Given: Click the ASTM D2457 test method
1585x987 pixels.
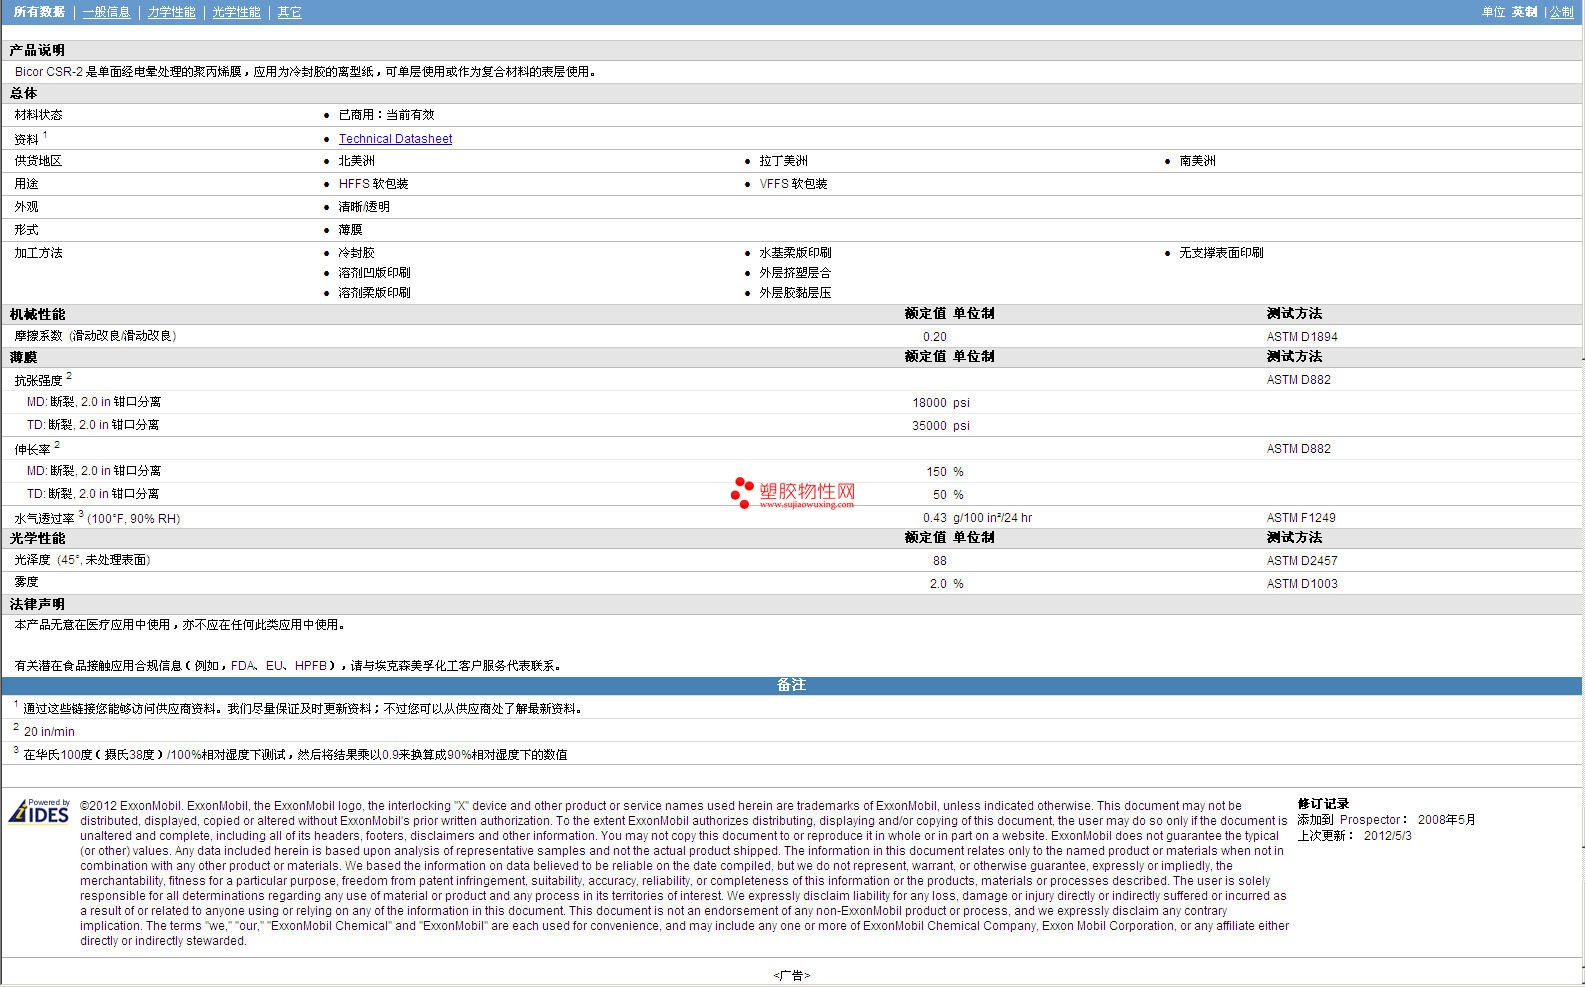Looking at the screenshot, I should tap(1302, 561).
